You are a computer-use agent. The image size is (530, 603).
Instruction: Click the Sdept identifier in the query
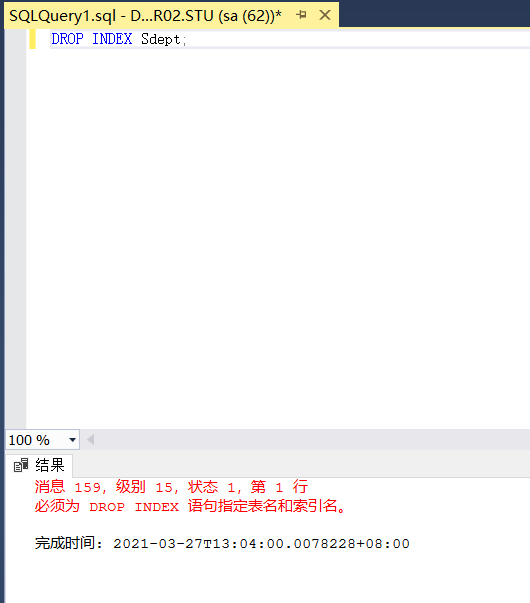[x=160, y=39]
